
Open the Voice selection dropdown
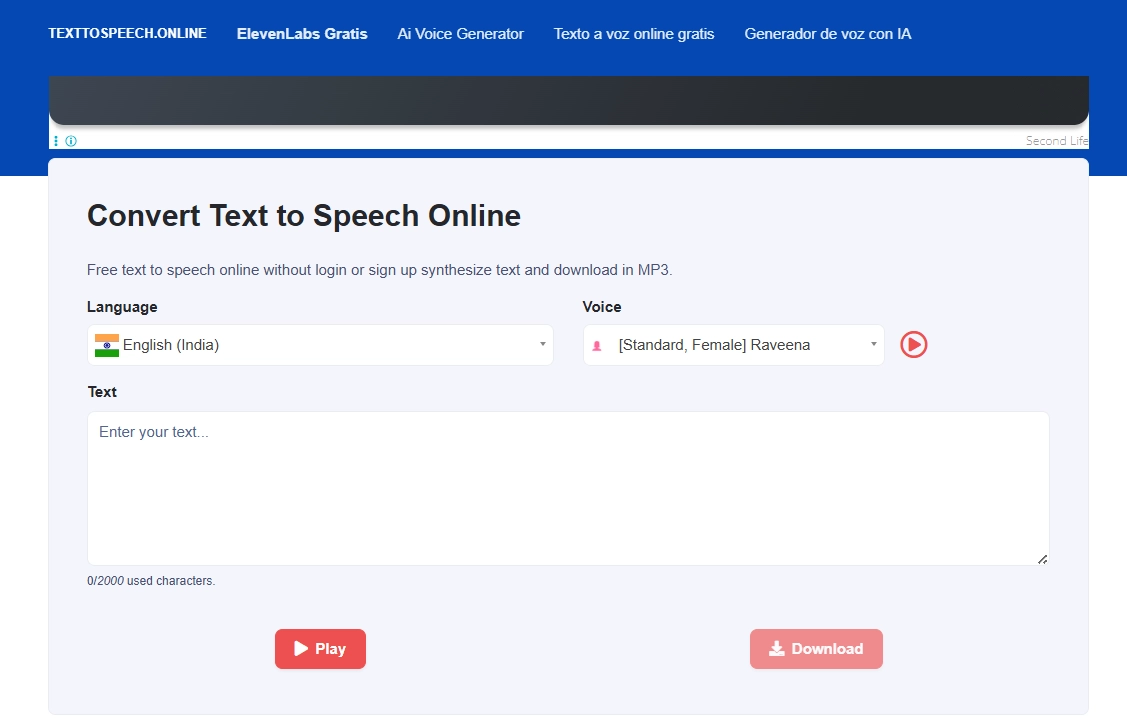pyautogui.click(x=733, y=344)
